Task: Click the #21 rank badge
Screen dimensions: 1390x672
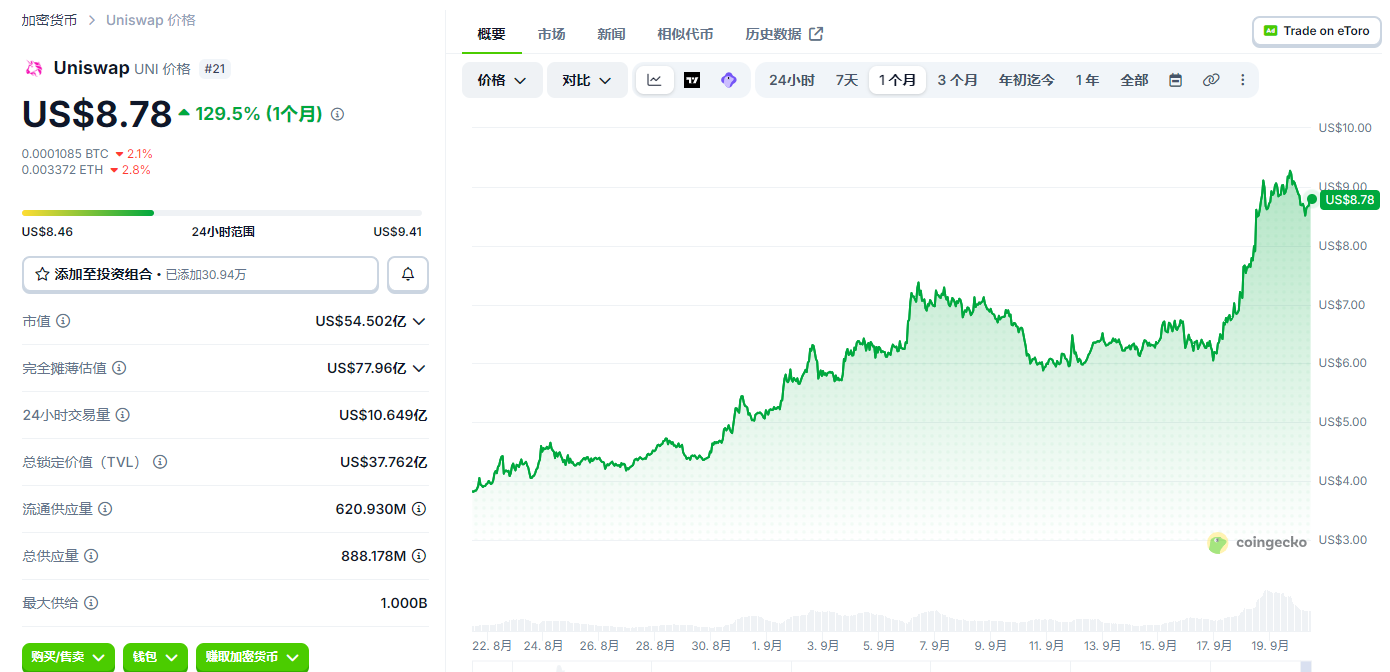Action: 214,69
